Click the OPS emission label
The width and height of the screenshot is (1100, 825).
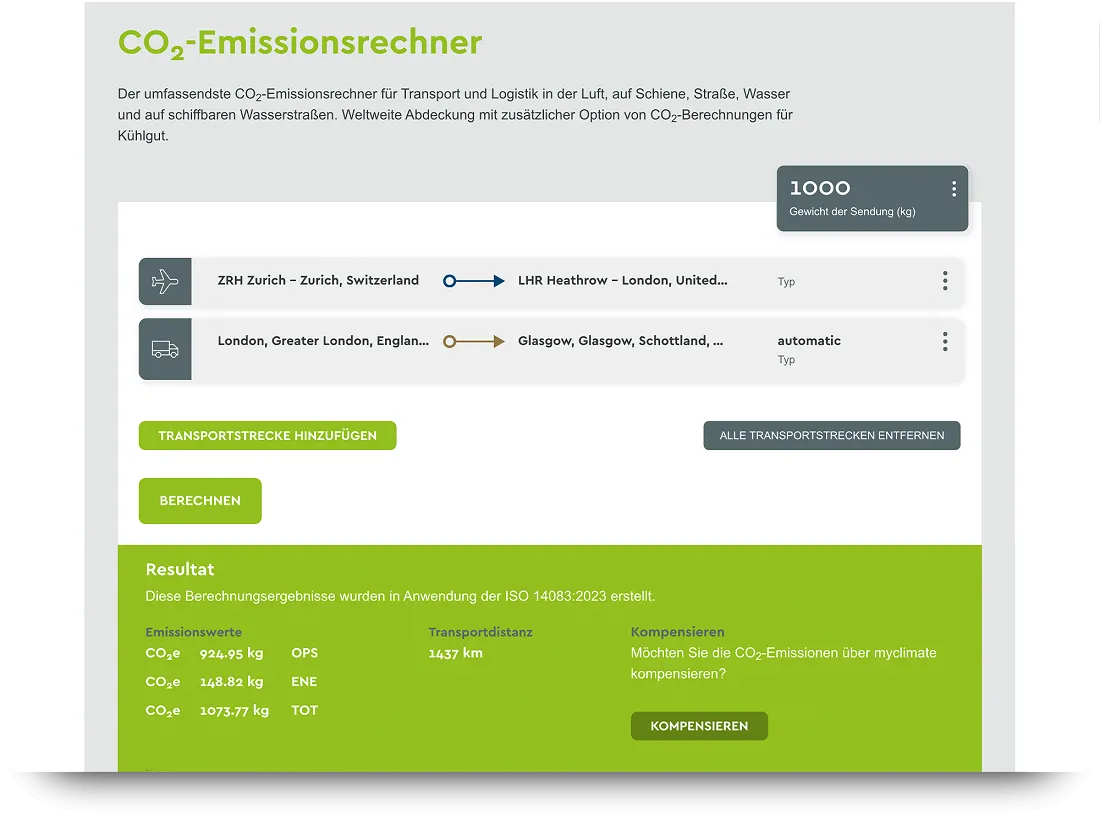tap(304, 653)
